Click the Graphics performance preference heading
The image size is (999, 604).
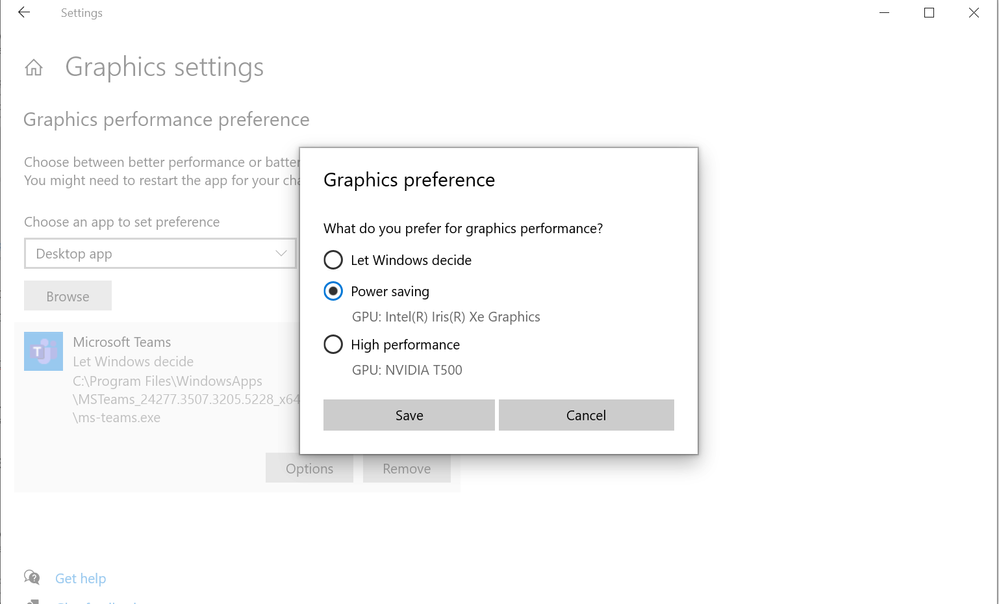(166, 120)
